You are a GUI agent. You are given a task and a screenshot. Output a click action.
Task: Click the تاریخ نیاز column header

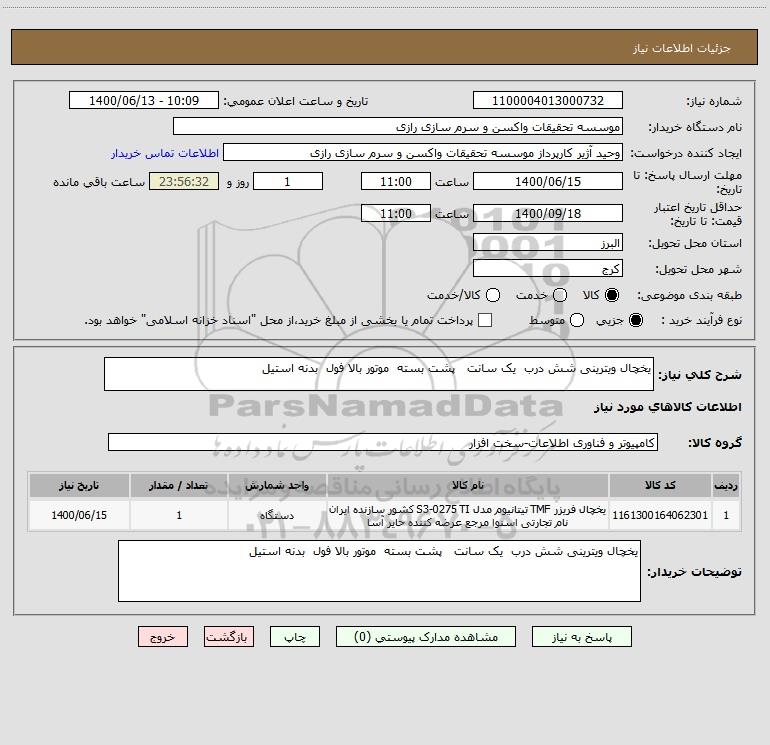pyautogui.click(x=79, y=485)
